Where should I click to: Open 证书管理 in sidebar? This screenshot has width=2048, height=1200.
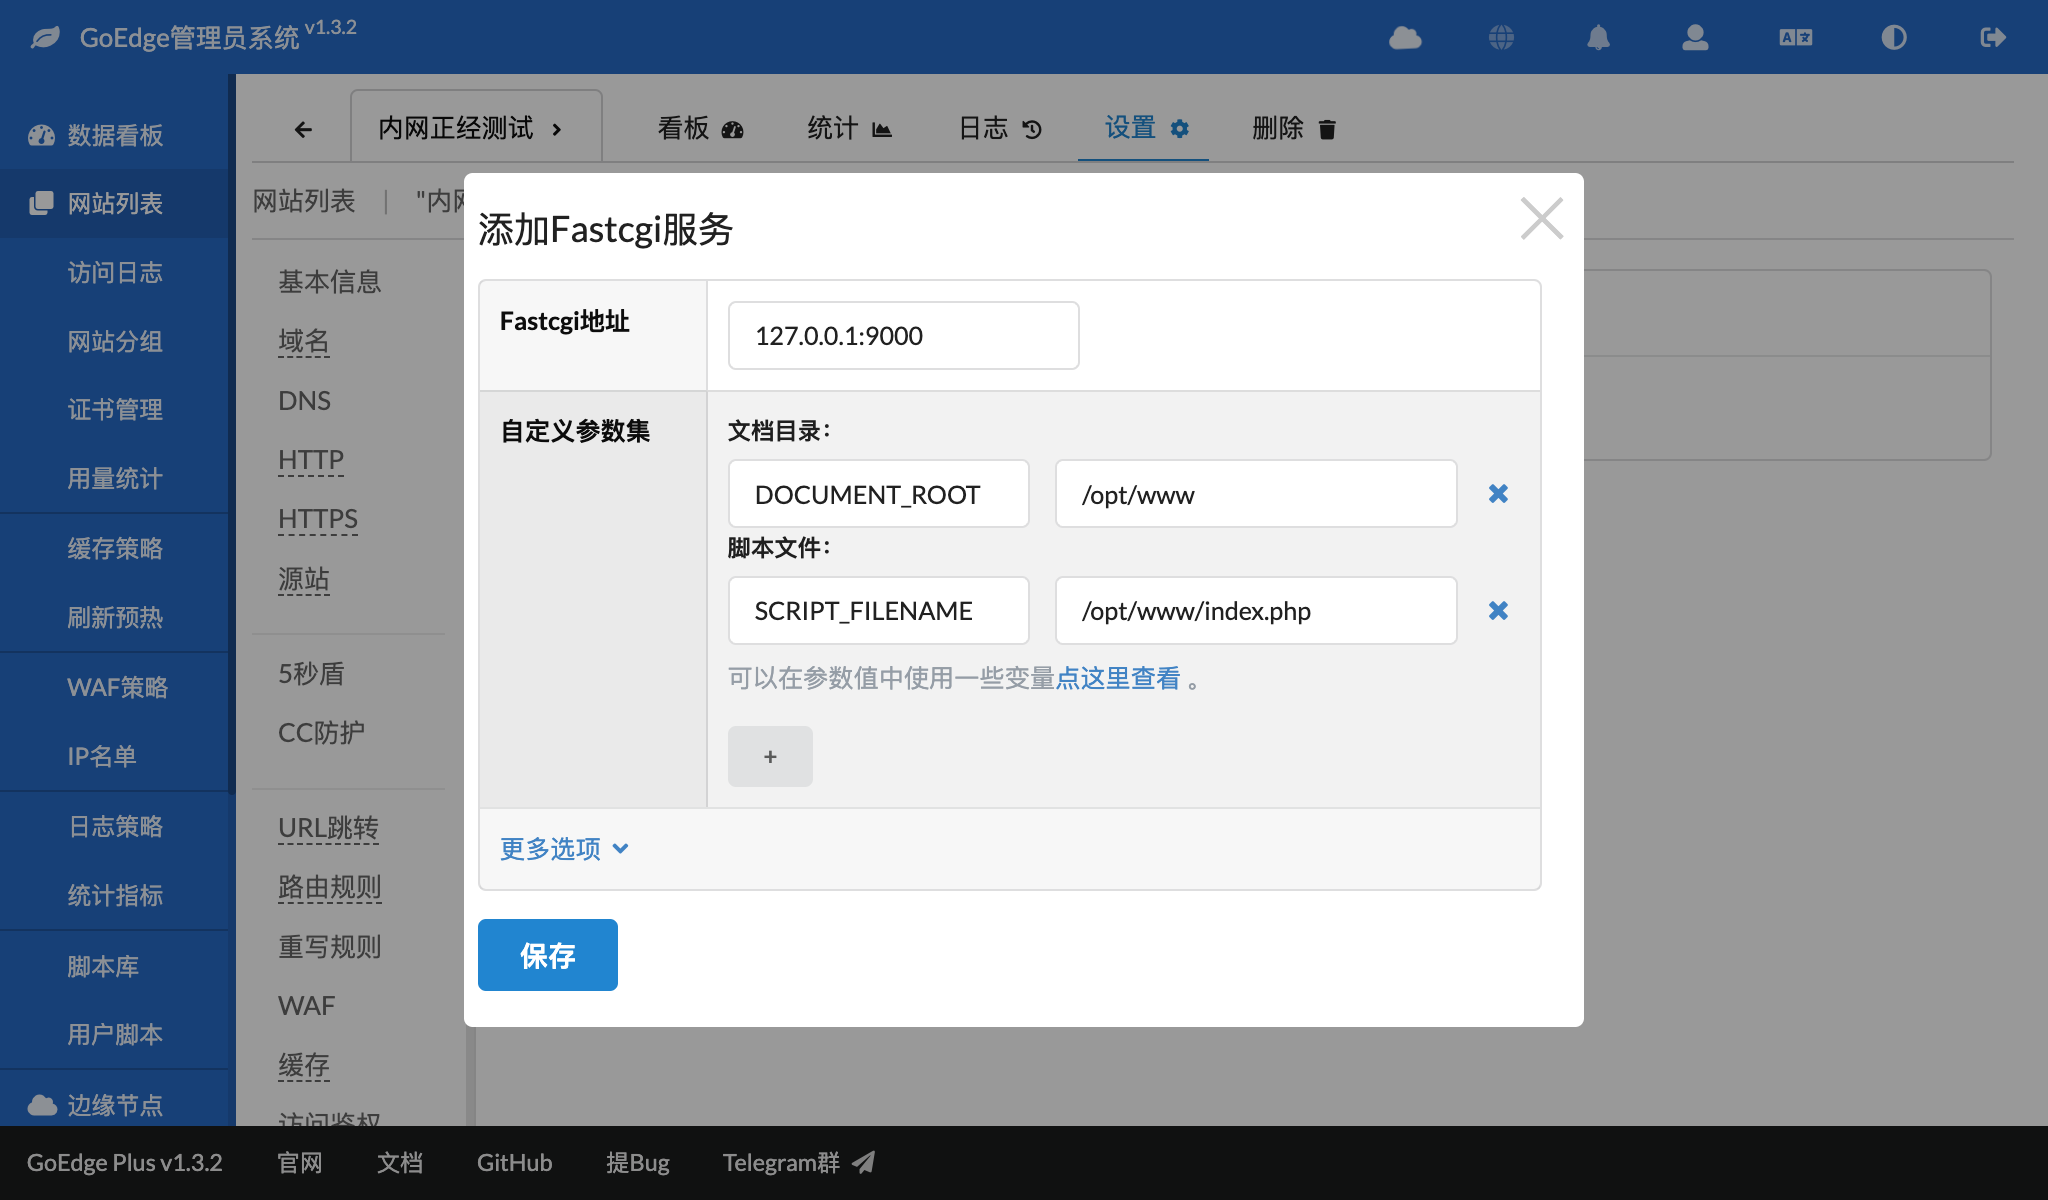[x=115, y=409]
